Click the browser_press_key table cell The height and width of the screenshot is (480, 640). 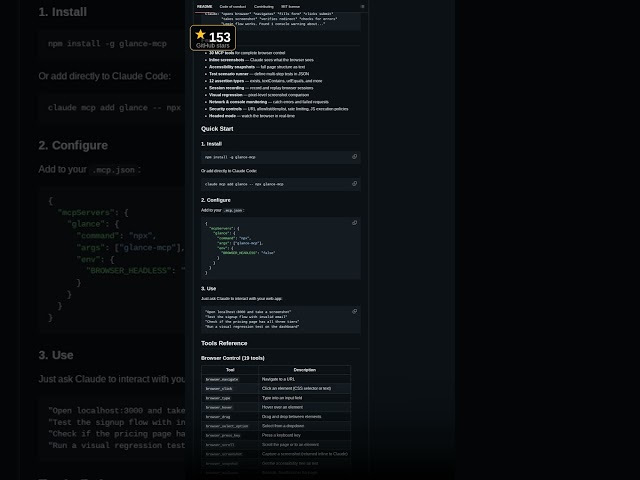coord(230,436)
